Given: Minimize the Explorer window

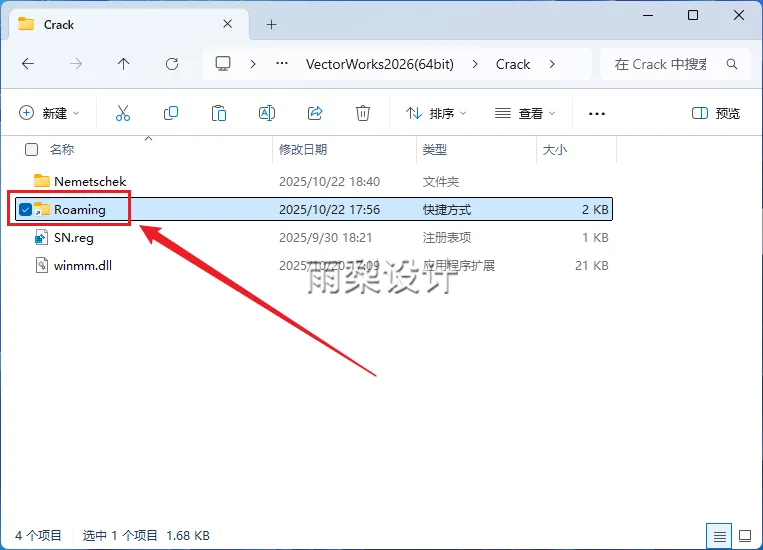Looking at the screenshot, I should [648, 16].
